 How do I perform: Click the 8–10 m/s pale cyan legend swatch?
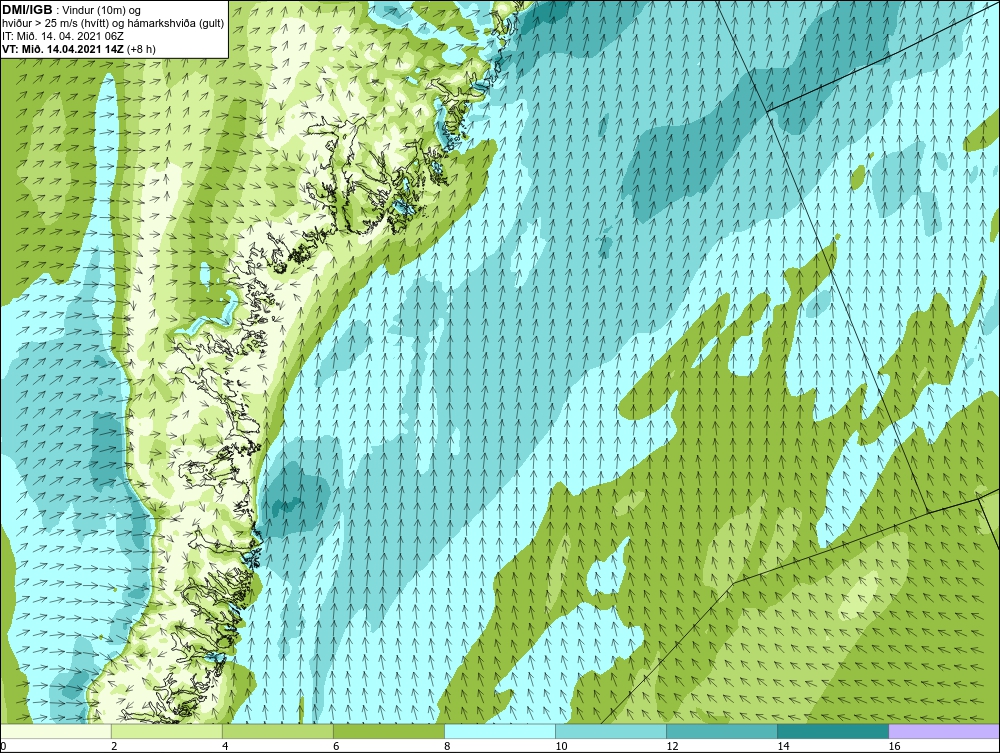tap(500, 731)
